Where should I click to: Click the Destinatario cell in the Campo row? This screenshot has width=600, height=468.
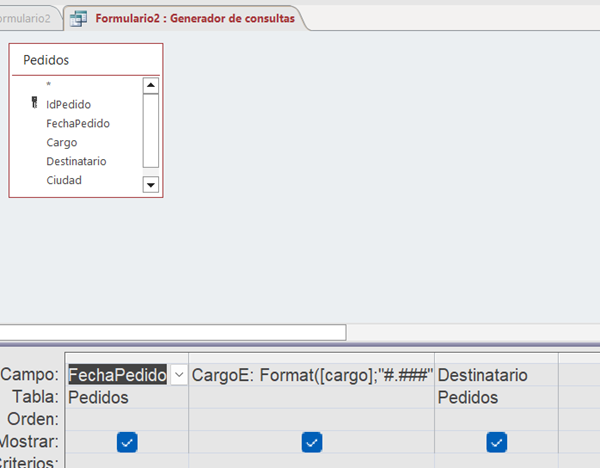pos(496,375)
